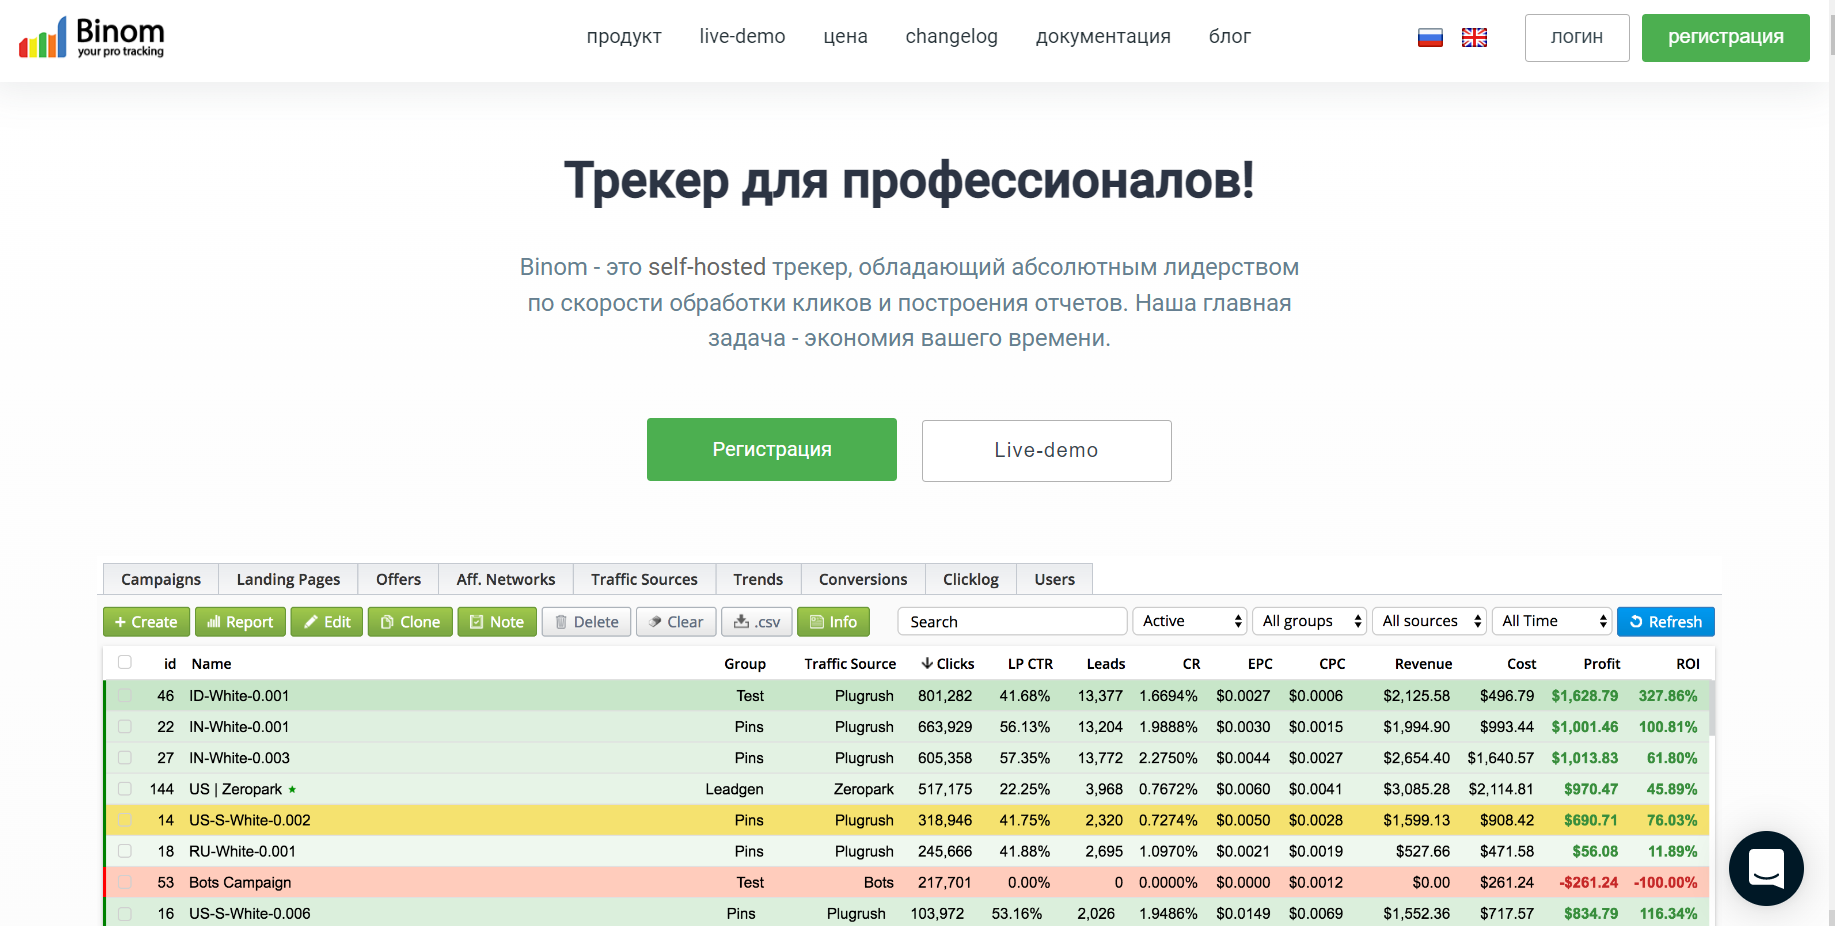Check the RU-White-0.001 row checkbox

pos(125,851)
